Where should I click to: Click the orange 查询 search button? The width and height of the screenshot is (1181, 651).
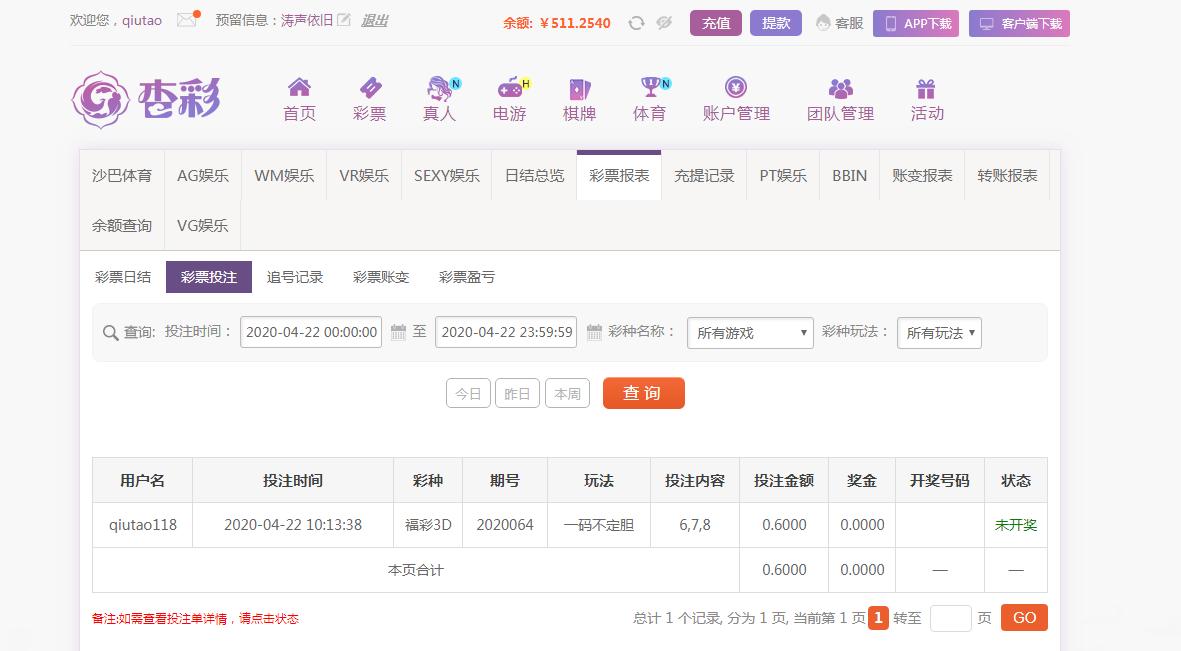tap(643, 393)
